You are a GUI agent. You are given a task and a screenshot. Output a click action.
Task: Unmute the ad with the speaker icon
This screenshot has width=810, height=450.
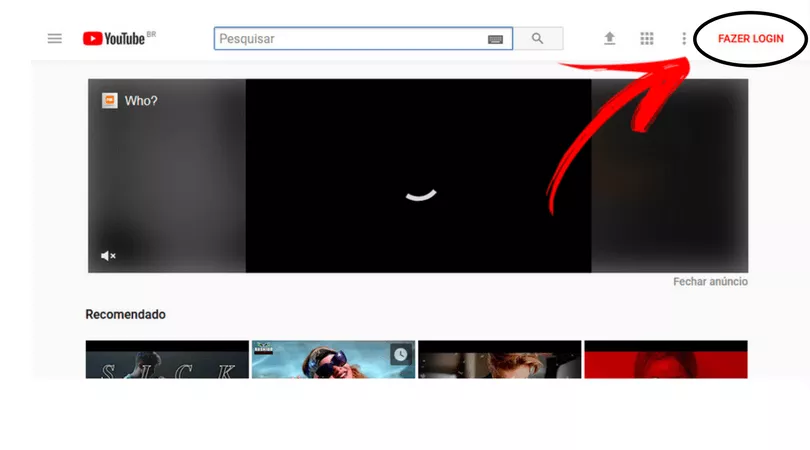point(108,256)
